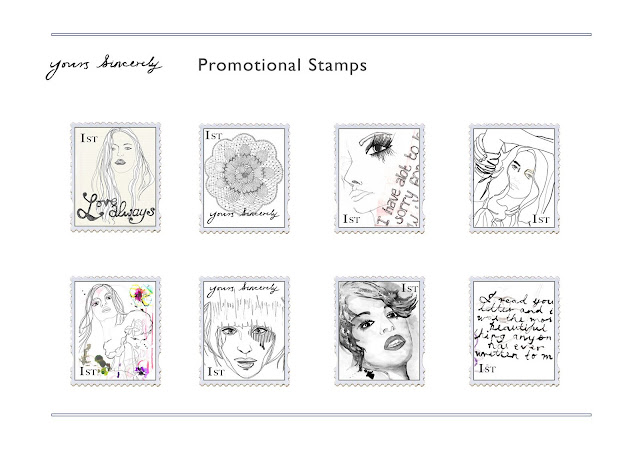Click the pink flower on colorful stamp

(139, 294)
